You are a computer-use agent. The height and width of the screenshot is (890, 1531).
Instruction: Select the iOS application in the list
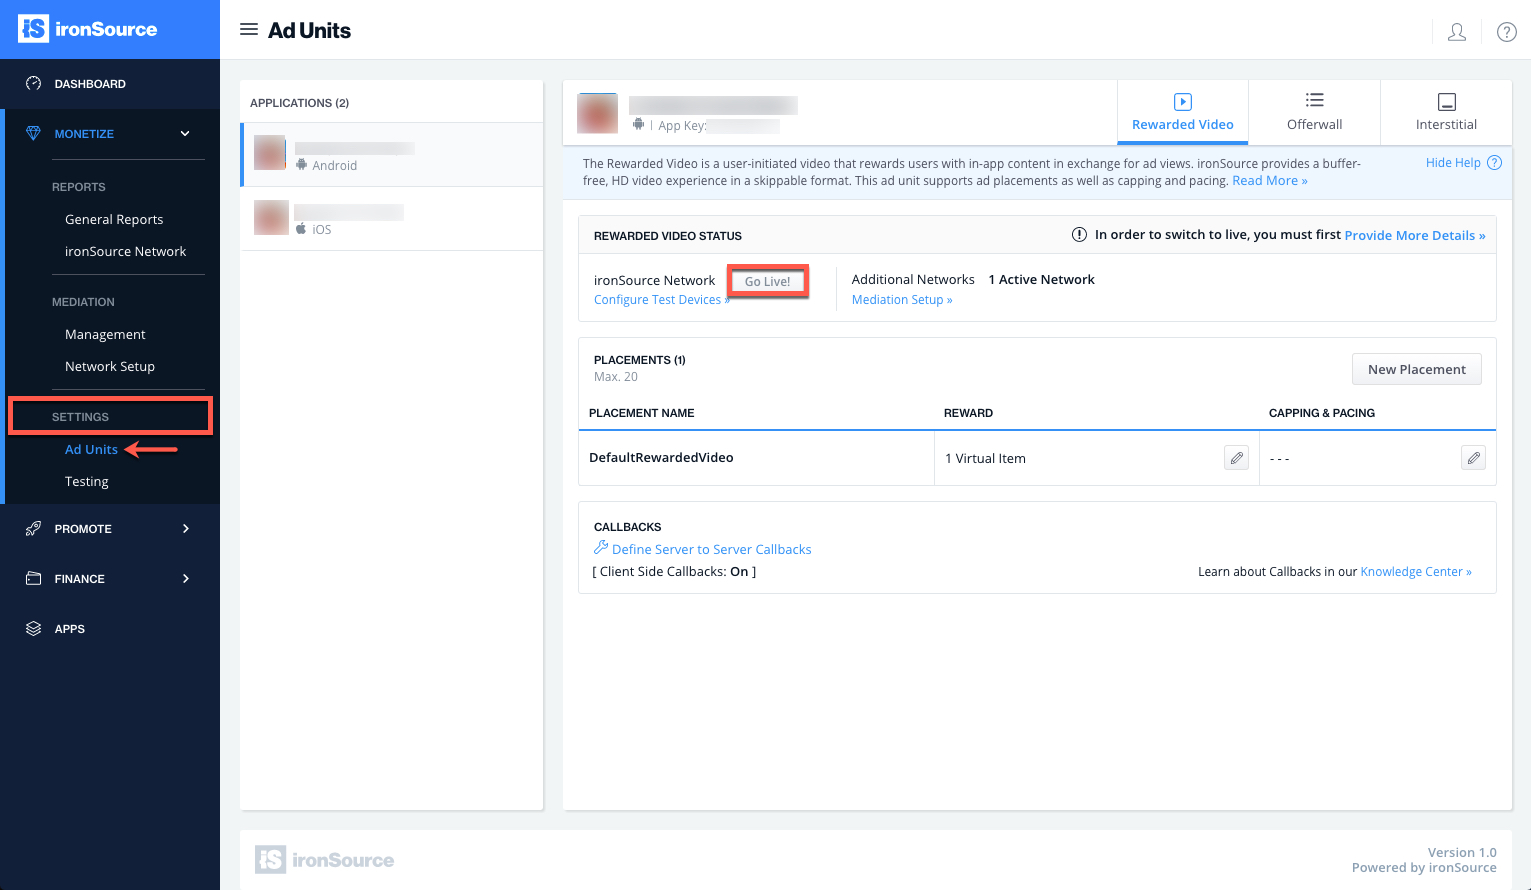click(391, 218)
